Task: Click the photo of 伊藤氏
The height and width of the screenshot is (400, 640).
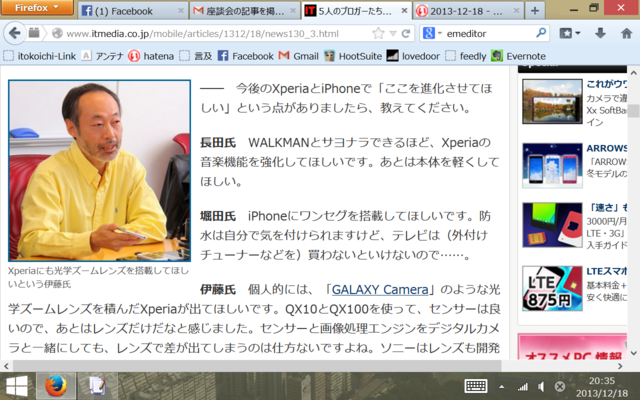Action: click(99, 171)
